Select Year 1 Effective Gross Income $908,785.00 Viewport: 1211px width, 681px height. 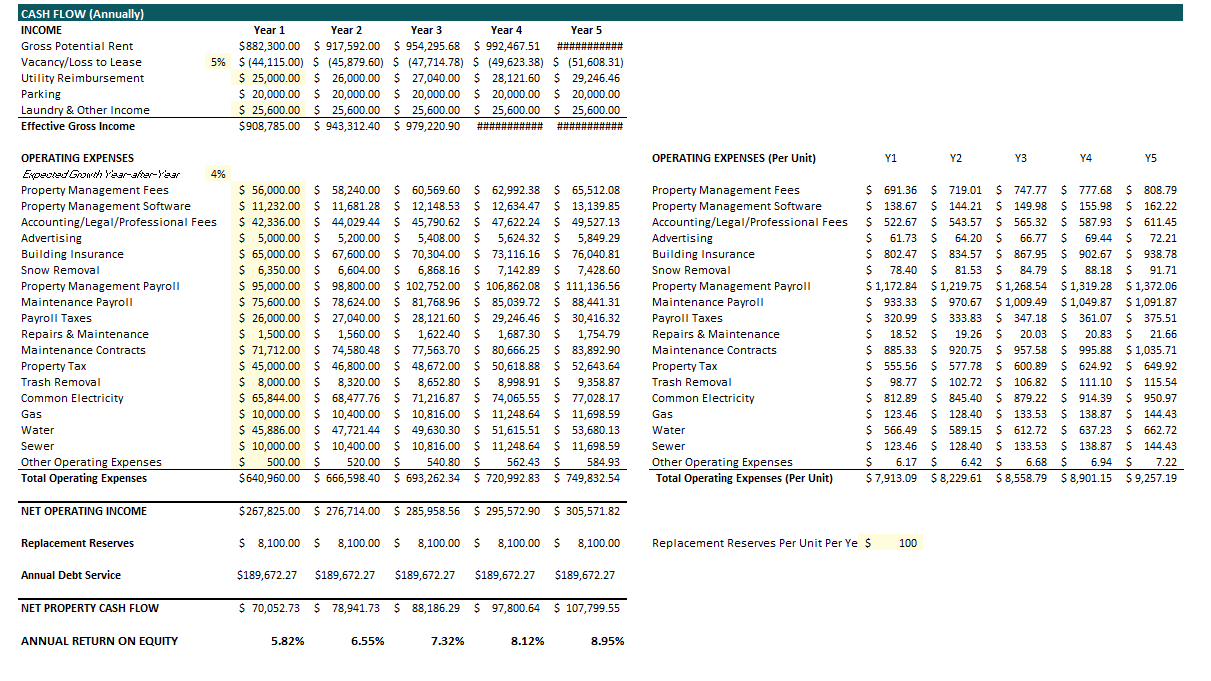coord(270,126)
